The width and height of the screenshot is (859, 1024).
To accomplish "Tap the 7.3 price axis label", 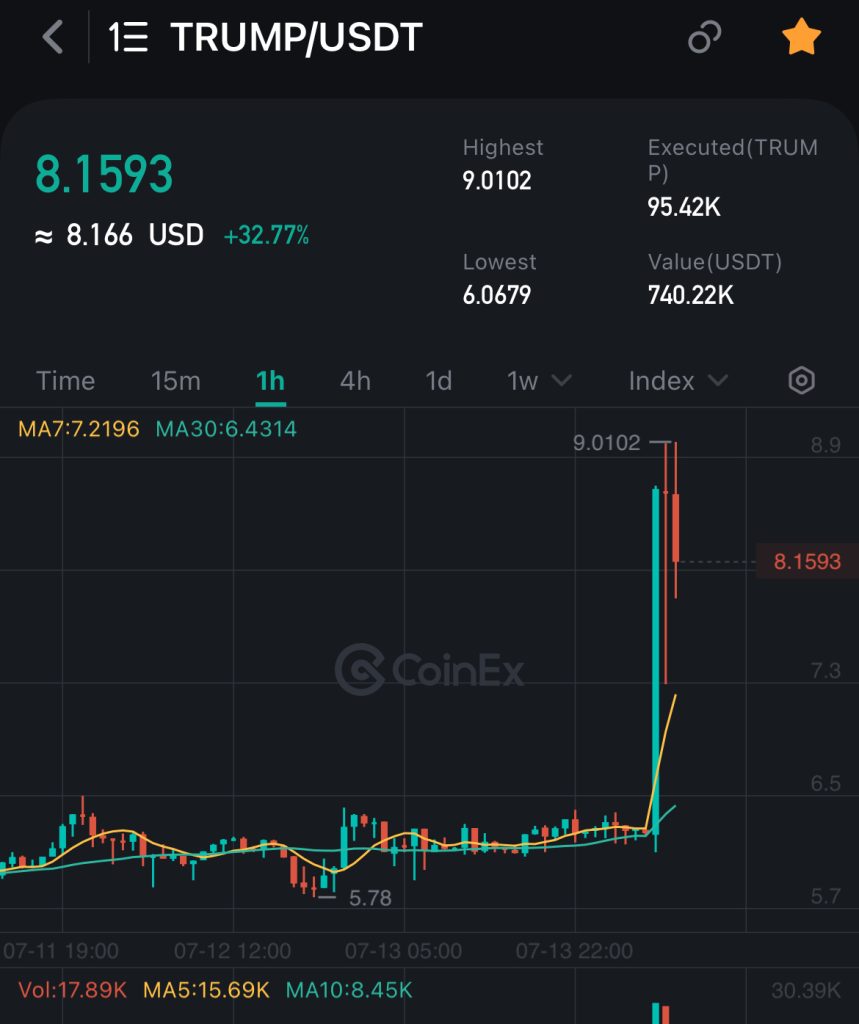I will 826,671.
